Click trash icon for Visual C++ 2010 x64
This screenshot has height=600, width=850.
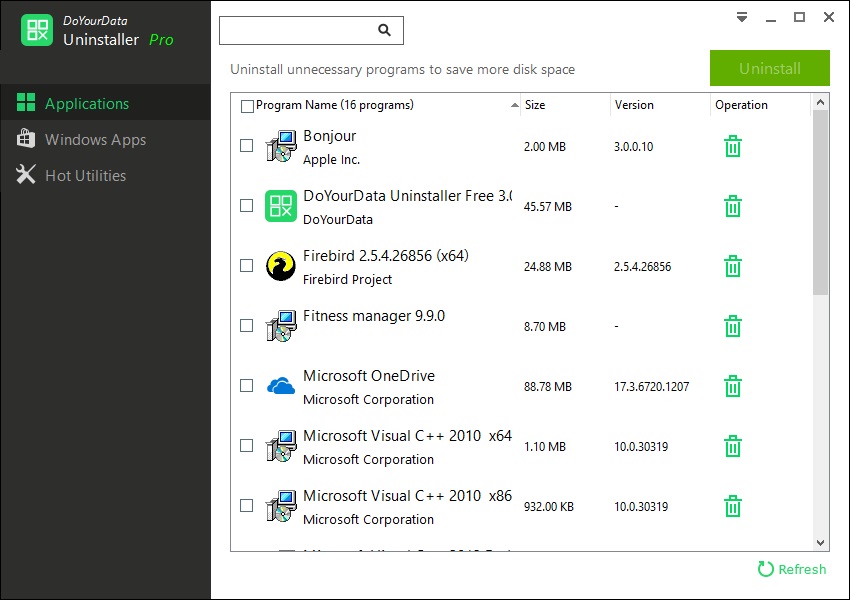pyautogui.click(x=732, y=447)
